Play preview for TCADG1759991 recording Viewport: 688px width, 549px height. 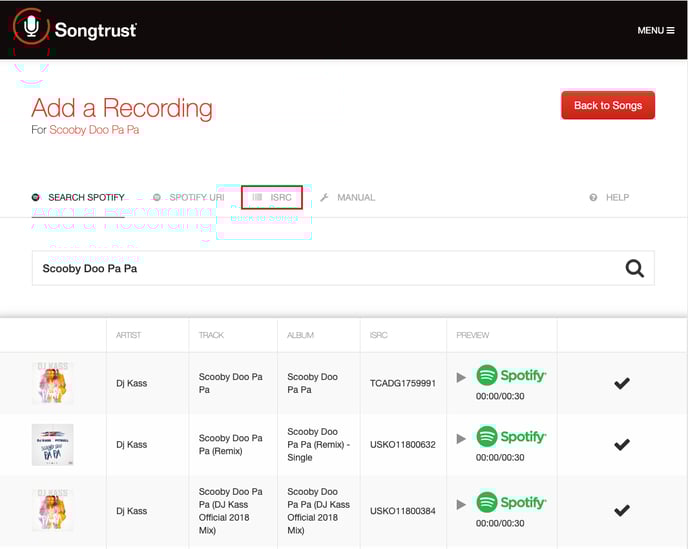[461, 377]
